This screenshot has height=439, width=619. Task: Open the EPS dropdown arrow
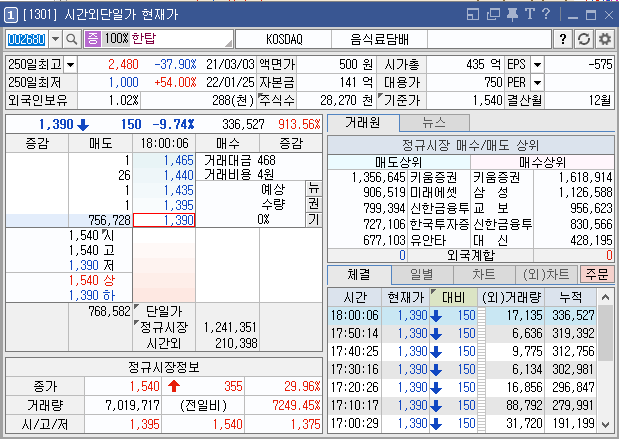pyautogui.click(x=537, y=64)
